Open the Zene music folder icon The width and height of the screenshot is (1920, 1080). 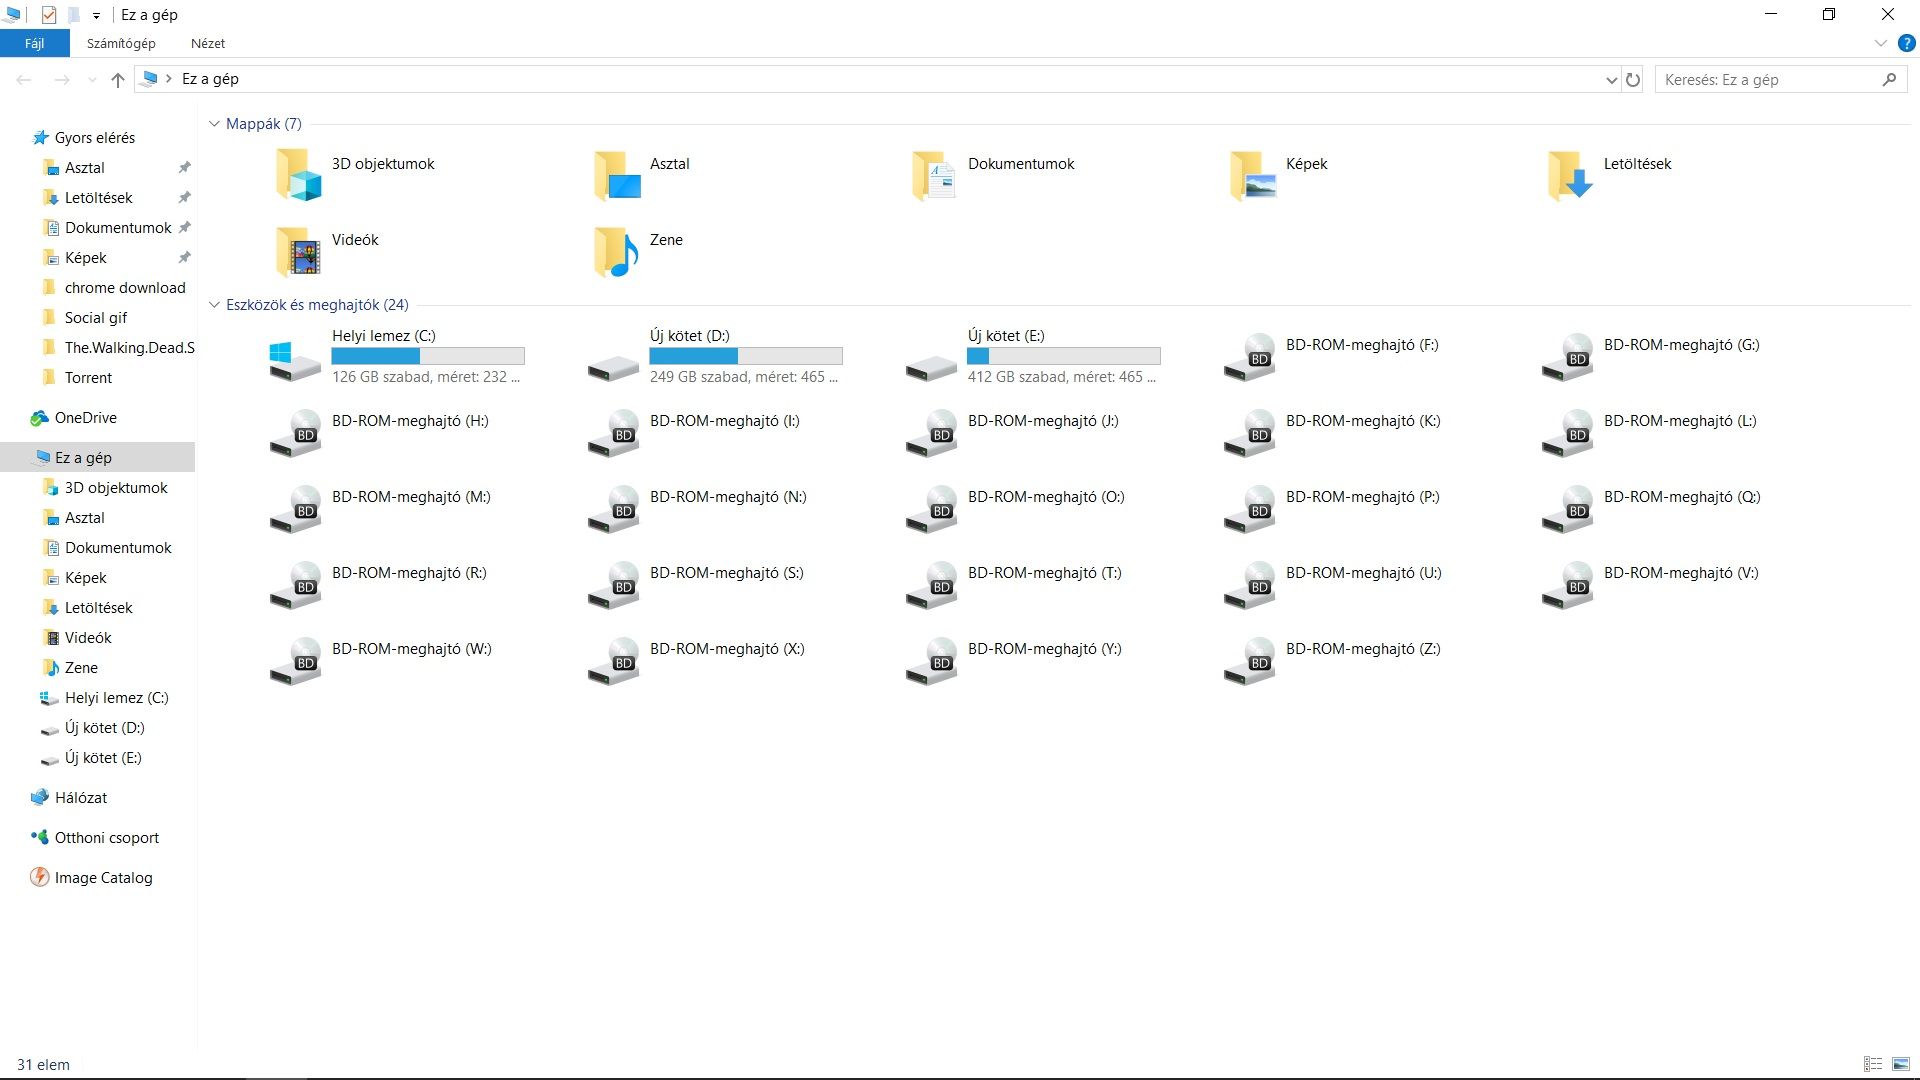coord(615,251)
